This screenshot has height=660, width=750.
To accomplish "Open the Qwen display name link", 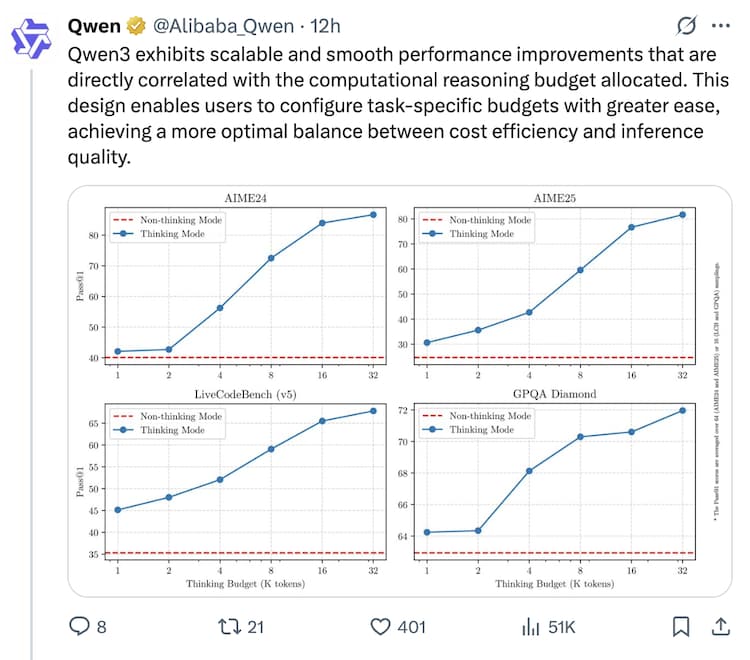I will coord(94,23).
